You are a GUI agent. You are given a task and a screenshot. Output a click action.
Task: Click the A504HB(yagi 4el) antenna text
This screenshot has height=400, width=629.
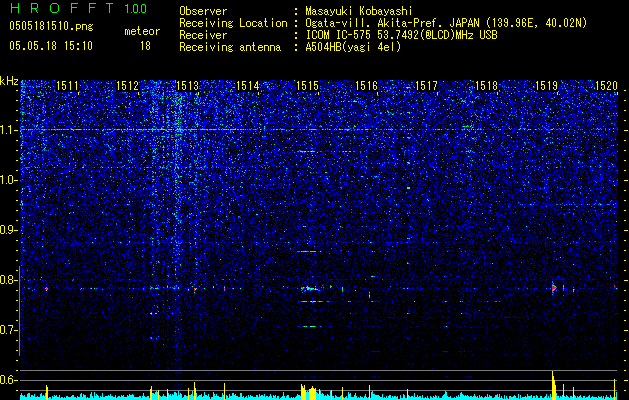point(353,47)
